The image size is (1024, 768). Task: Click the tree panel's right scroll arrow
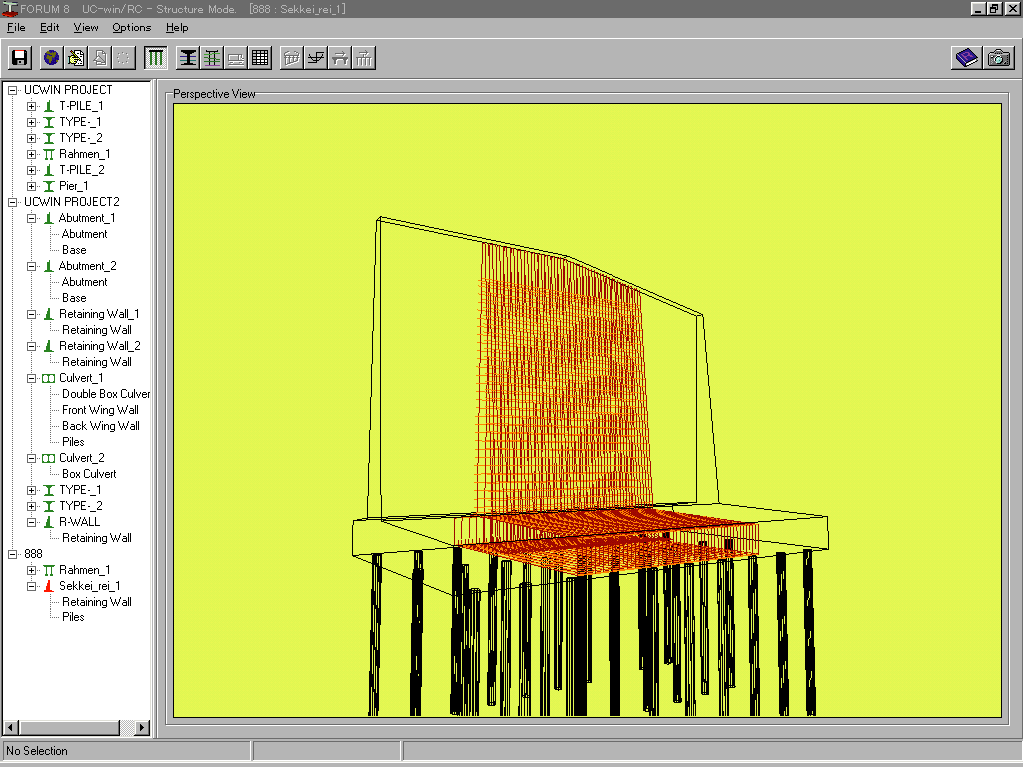[x=142, y=728]
